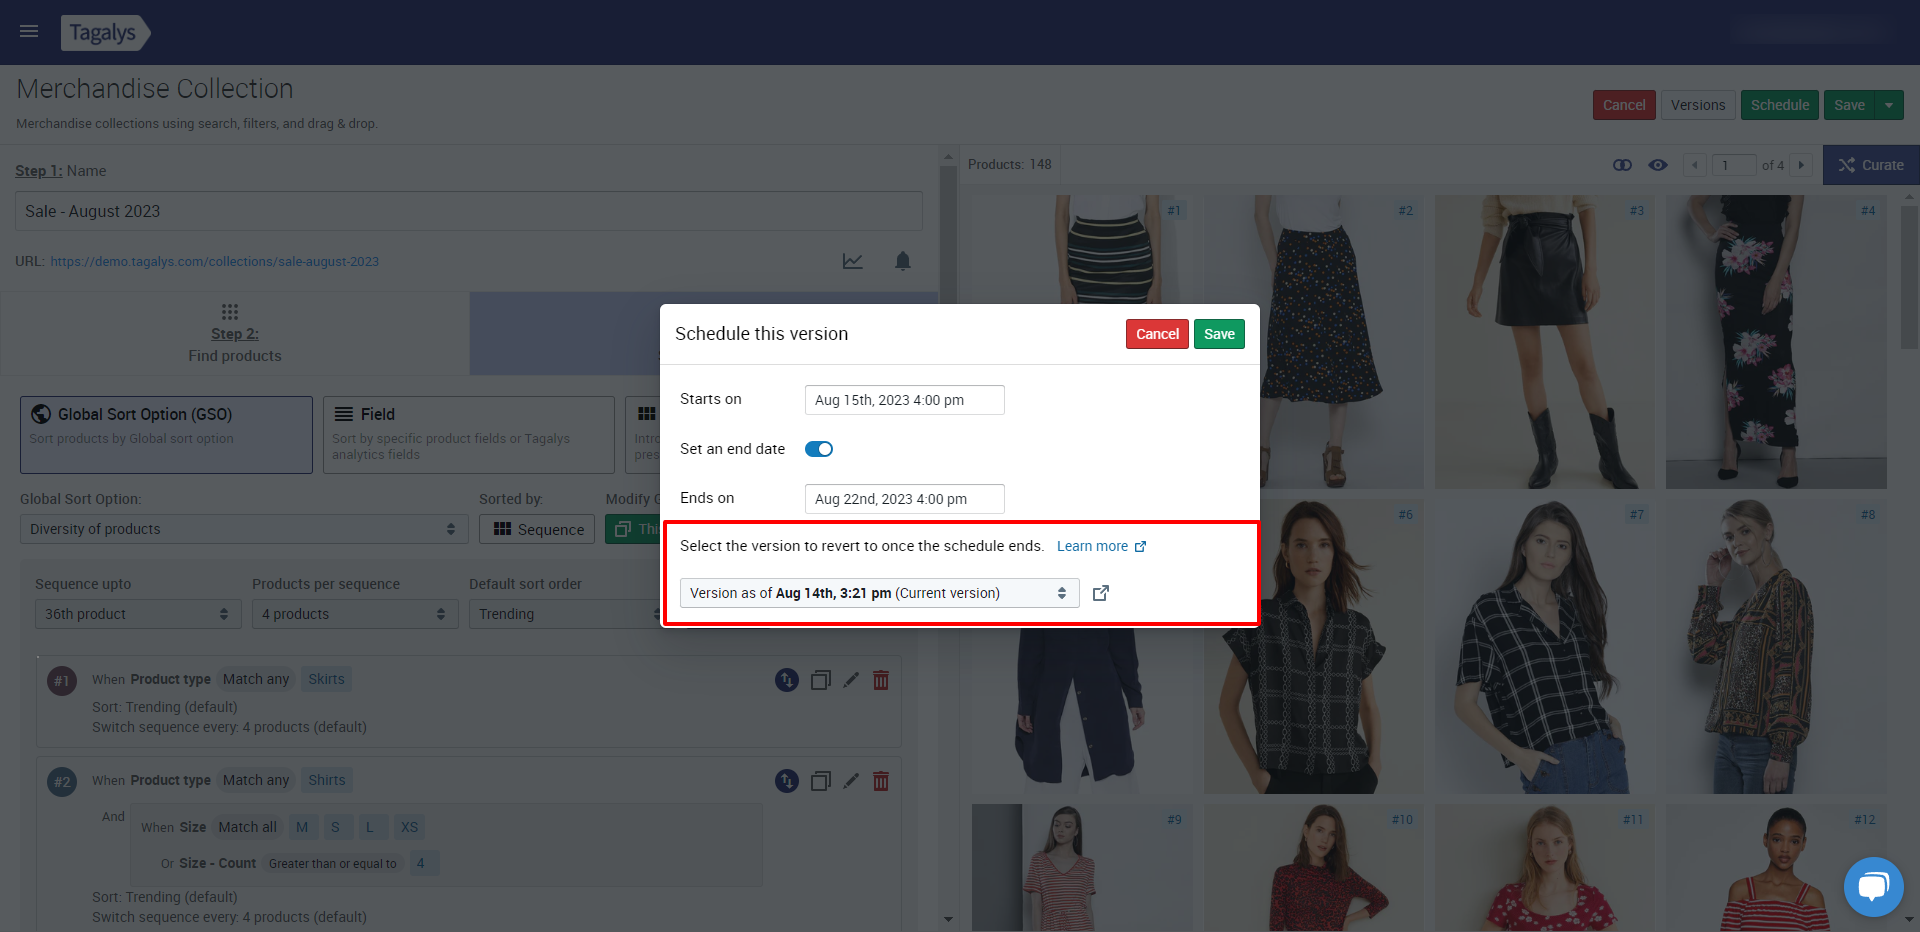Select product thumbnail #8
This screenshot has width=1920, height=932.
pos(1776,647)
